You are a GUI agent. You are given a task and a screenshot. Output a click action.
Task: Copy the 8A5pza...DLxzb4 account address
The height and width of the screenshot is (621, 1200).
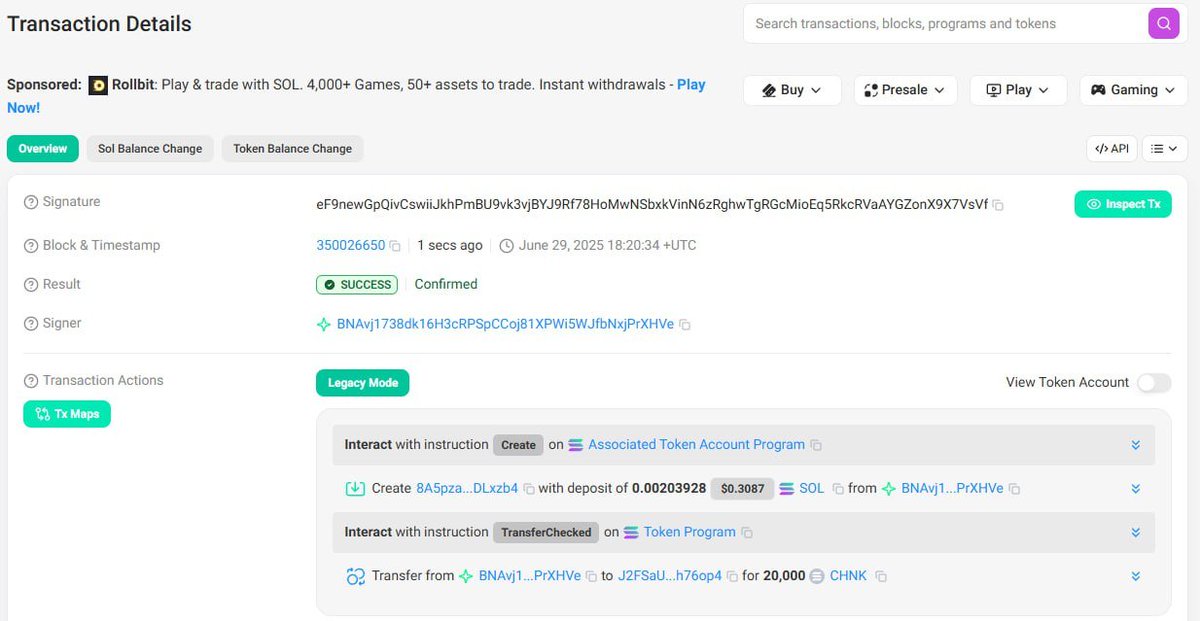[x=529, y=489]
